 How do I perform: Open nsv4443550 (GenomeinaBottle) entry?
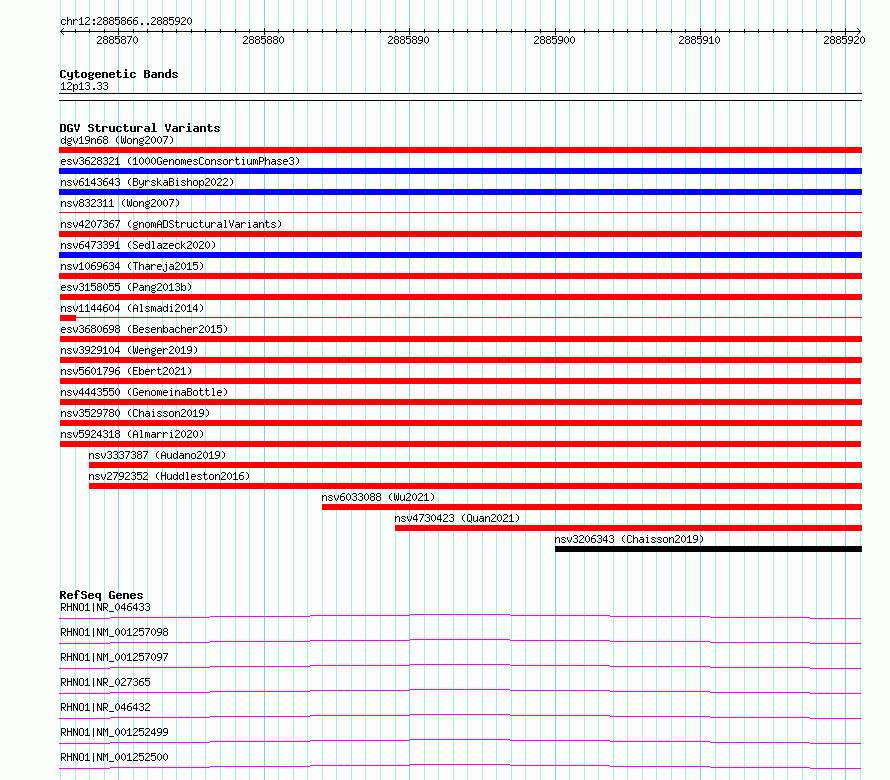(144, 392)
